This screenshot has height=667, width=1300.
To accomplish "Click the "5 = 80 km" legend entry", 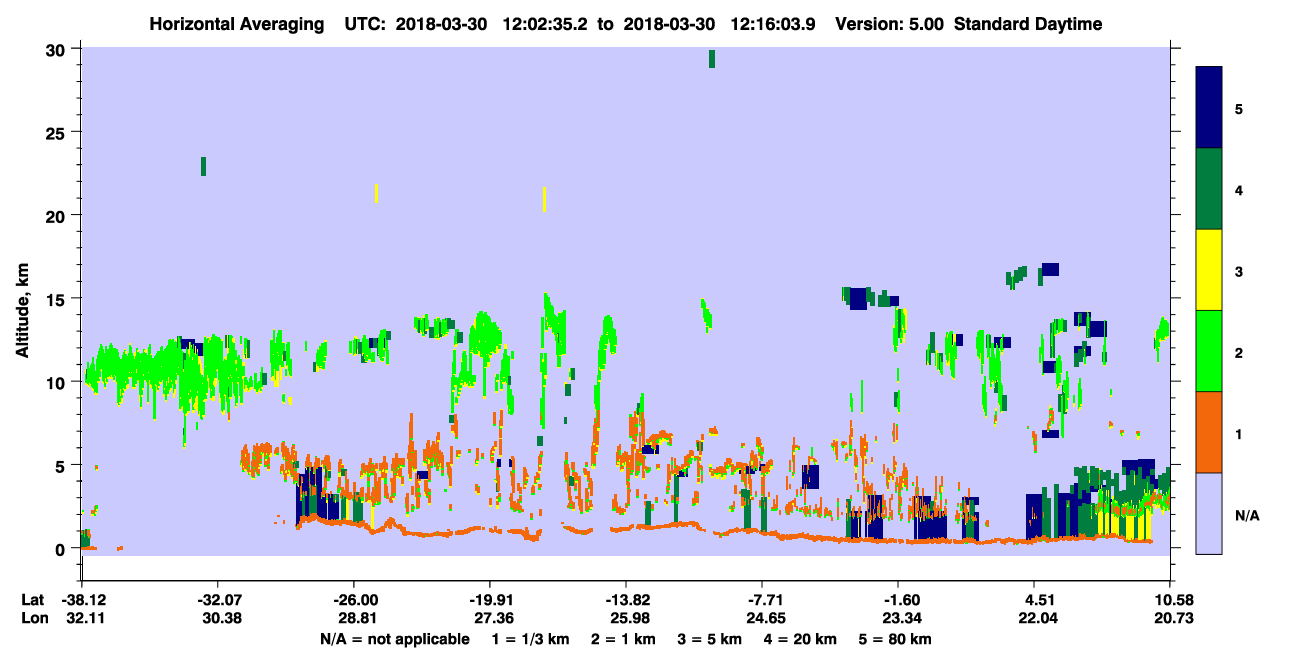I will point(895,638).
